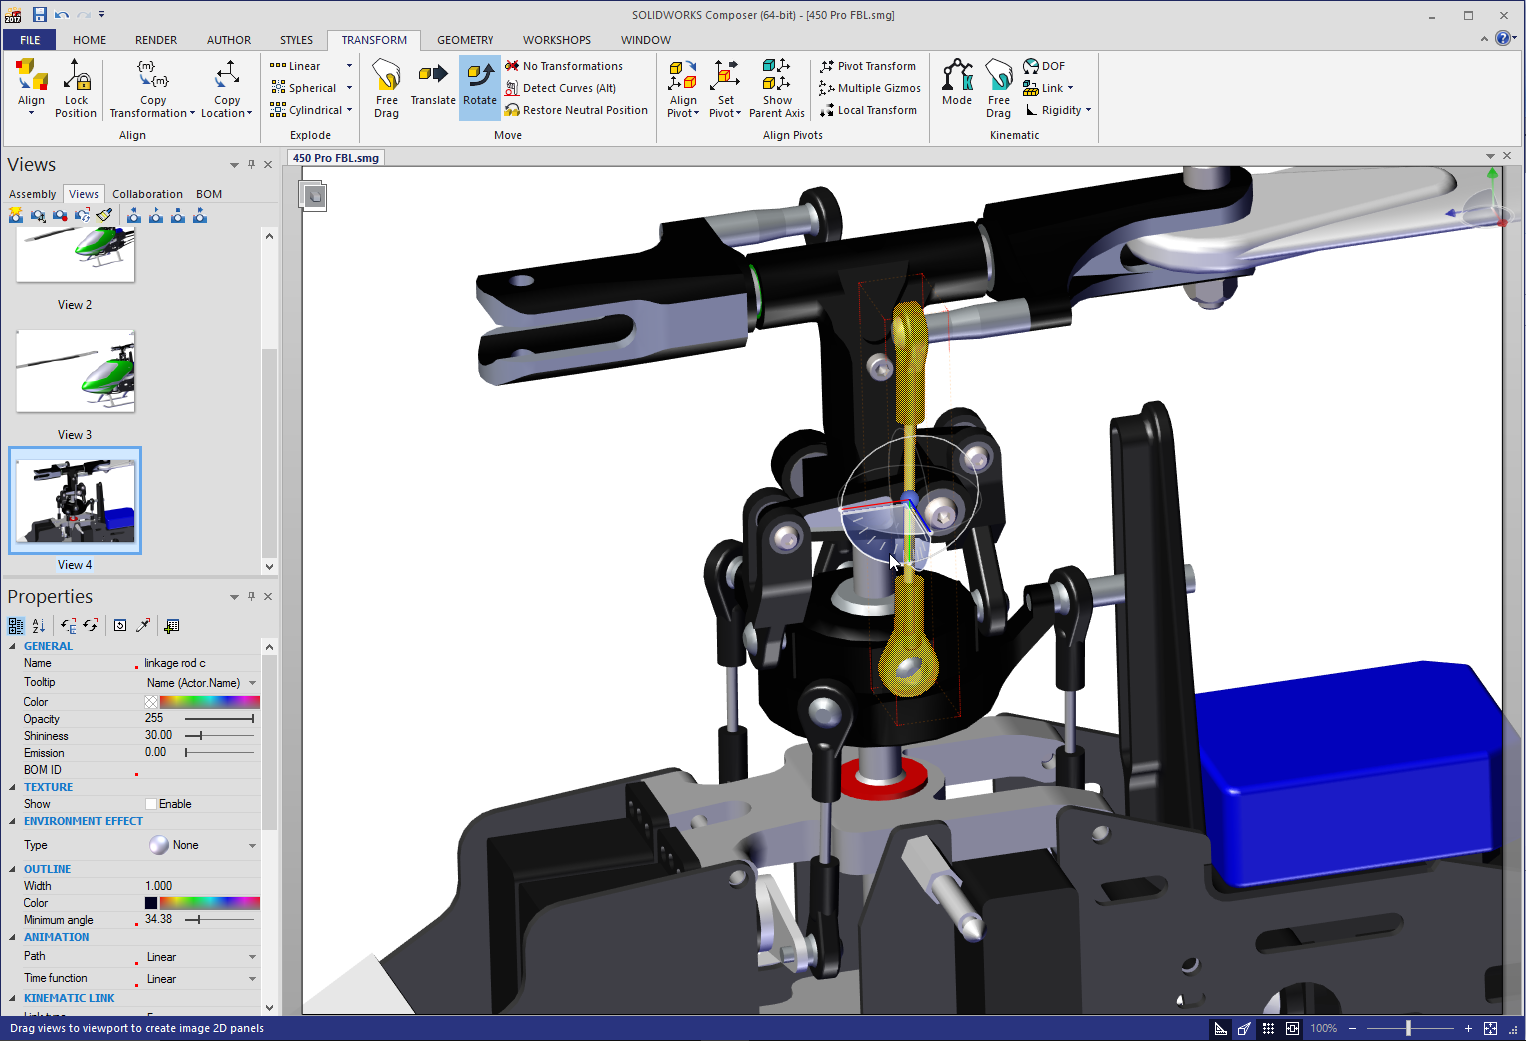
Task: Activate the Move group's Free Drag tool
Action: coord(387,88)
